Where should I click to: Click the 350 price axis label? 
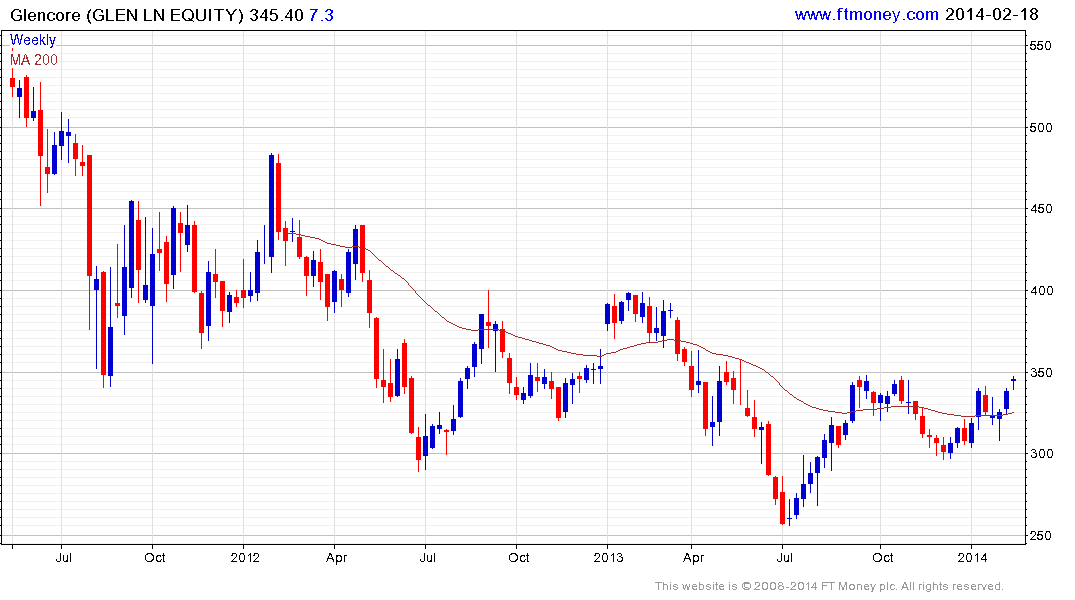pyautogui.click(x=1040, y=372)
